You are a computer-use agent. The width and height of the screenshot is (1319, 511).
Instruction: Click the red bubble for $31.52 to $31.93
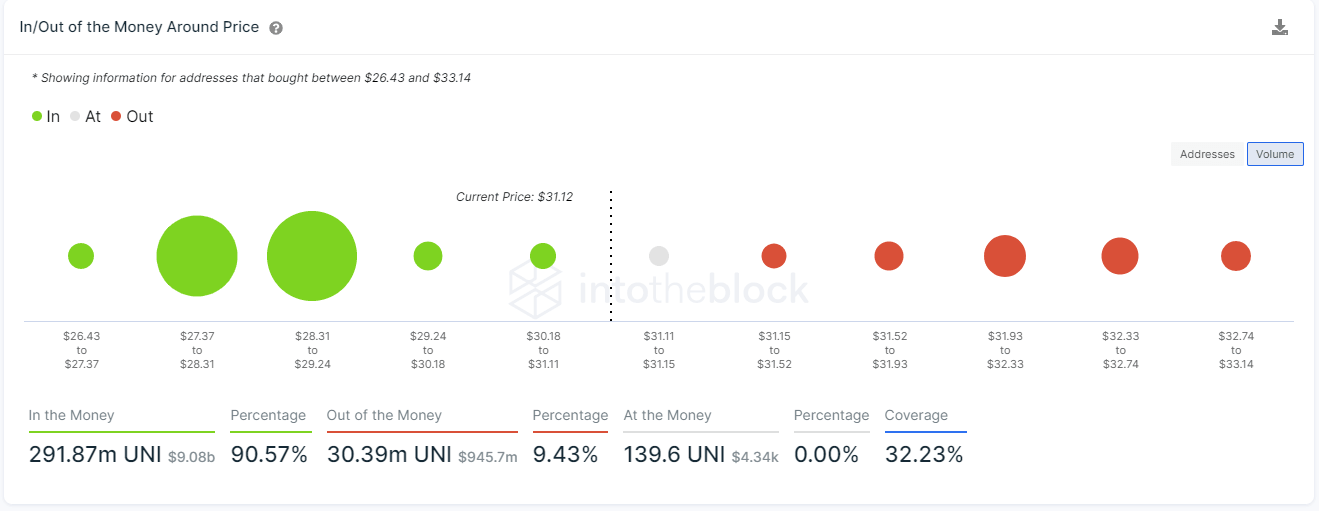click(889, 256)
